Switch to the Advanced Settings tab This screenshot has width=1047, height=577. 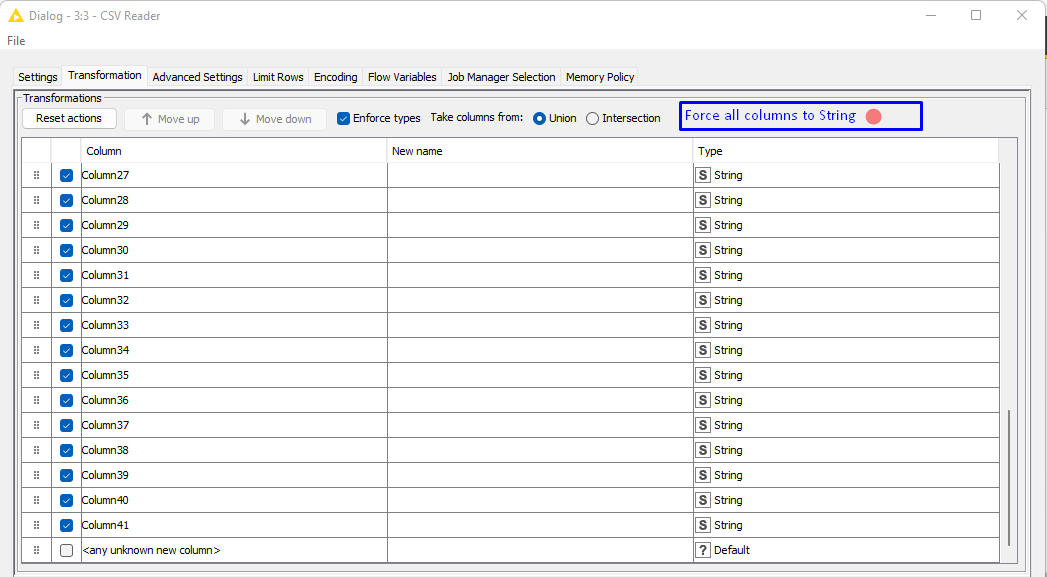click(197, 77)
